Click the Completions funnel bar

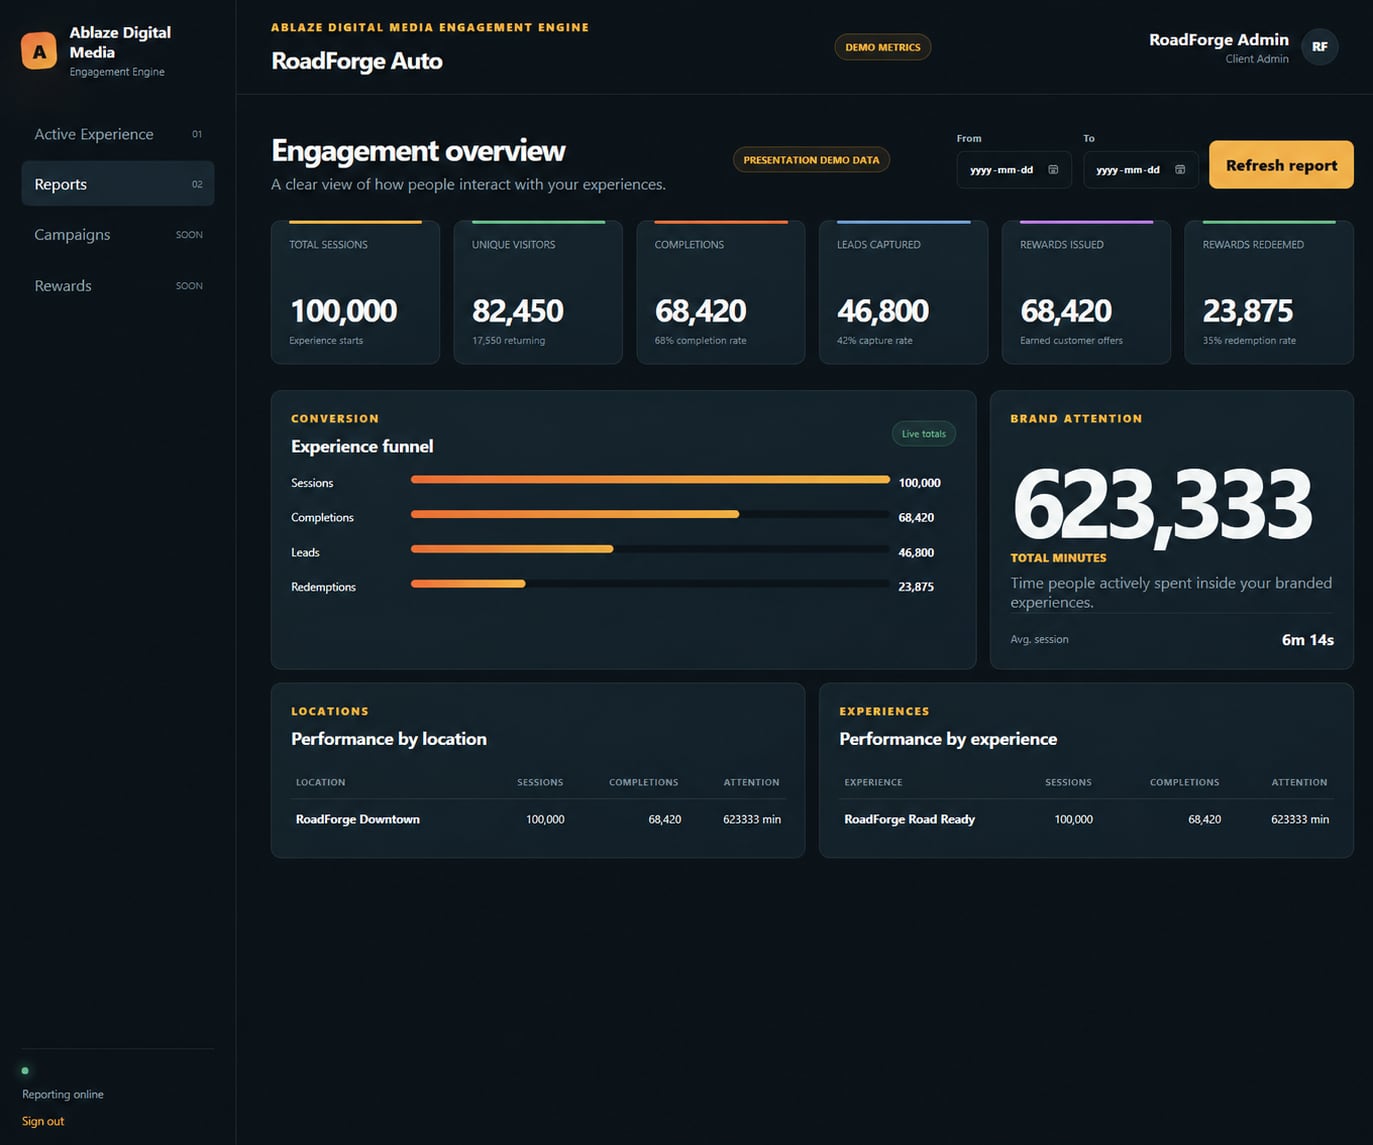click(650, 514)
